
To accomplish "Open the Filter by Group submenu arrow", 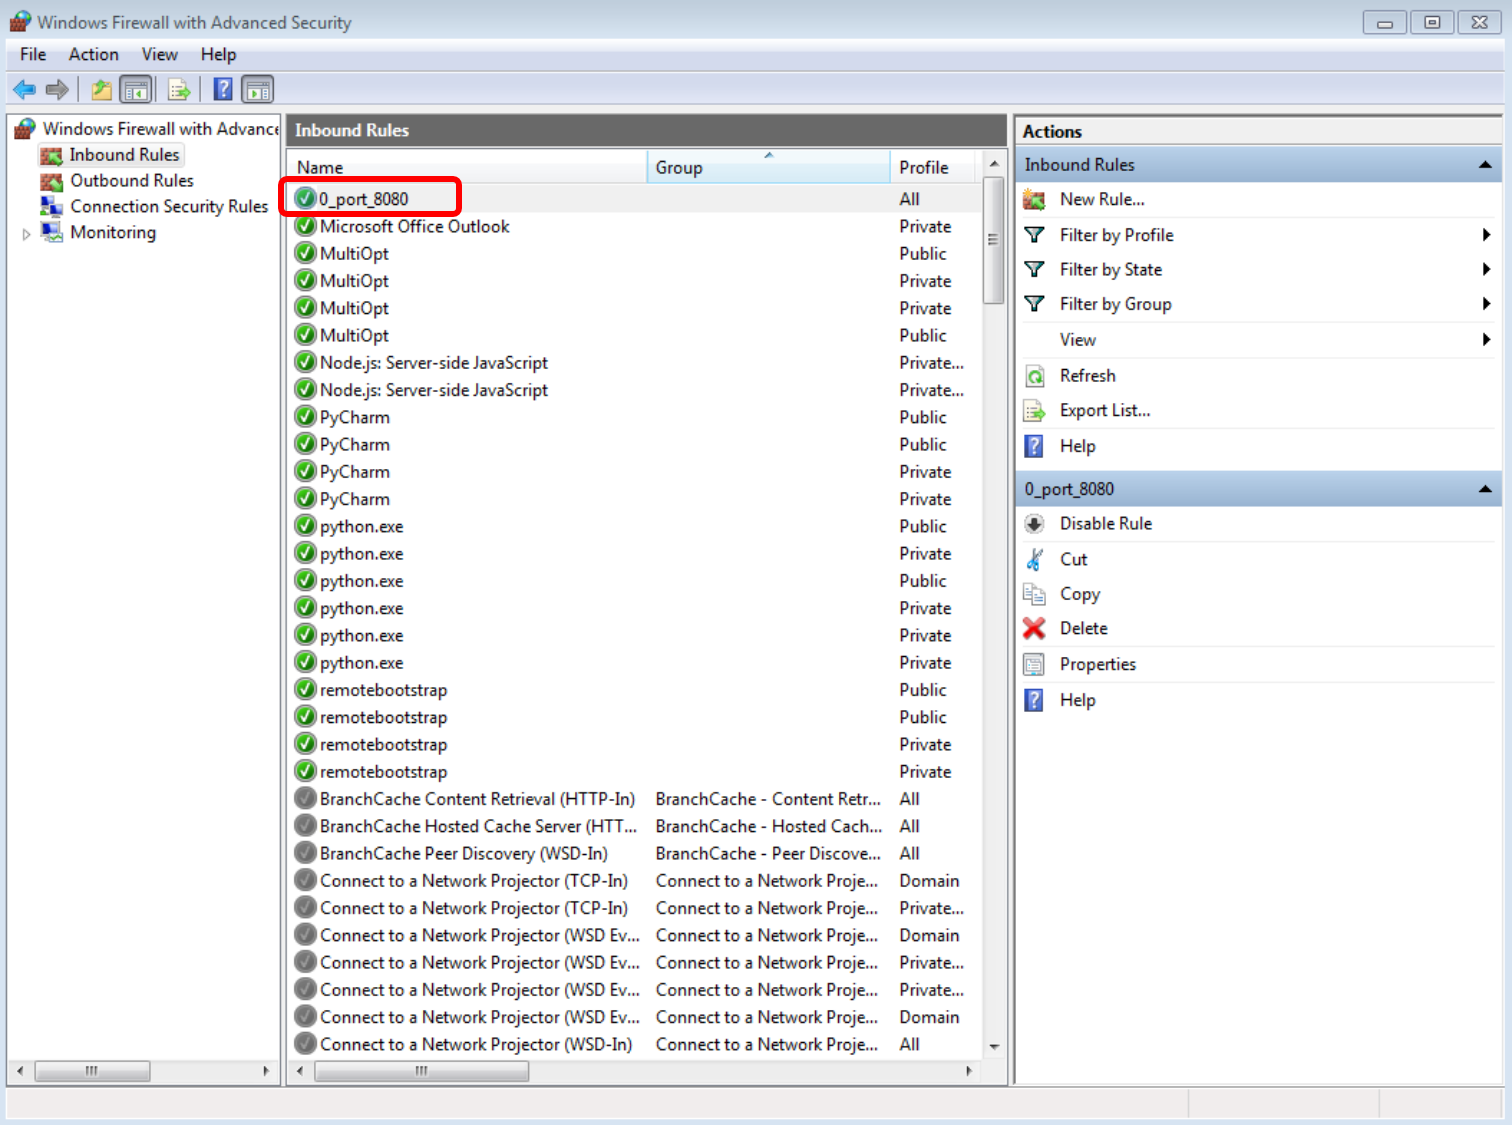I will (1486, 304).
